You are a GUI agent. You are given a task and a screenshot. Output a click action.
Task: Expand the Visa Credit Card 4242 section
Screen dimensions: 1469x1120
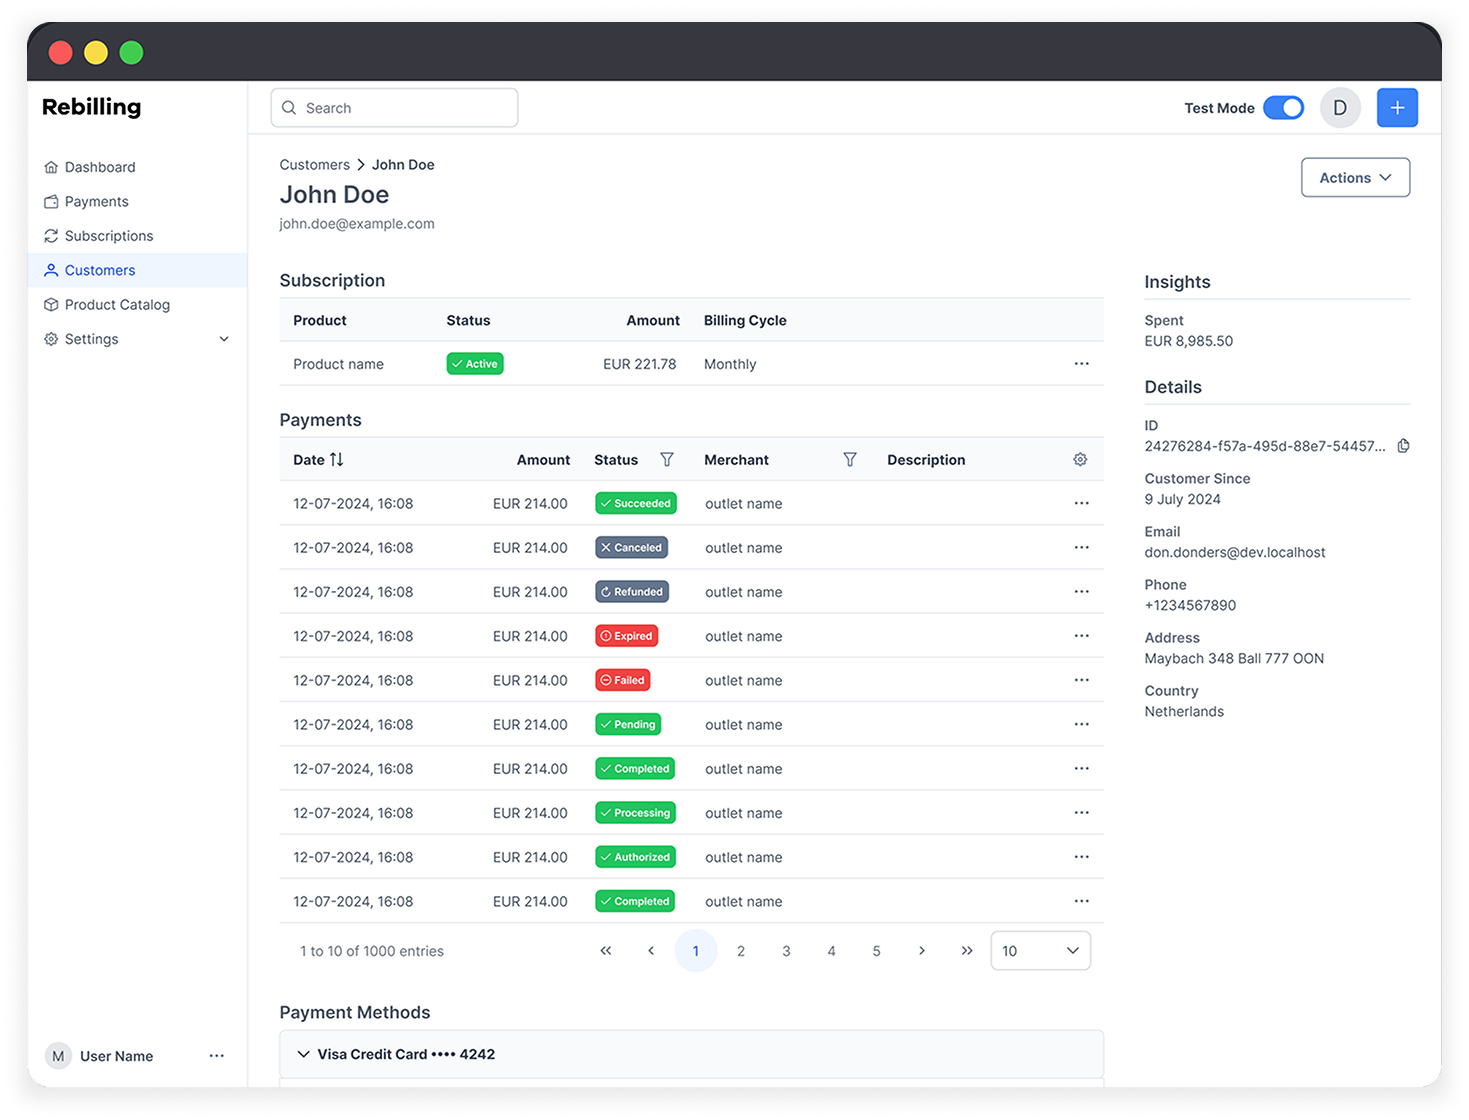[x=304, y=1054]
